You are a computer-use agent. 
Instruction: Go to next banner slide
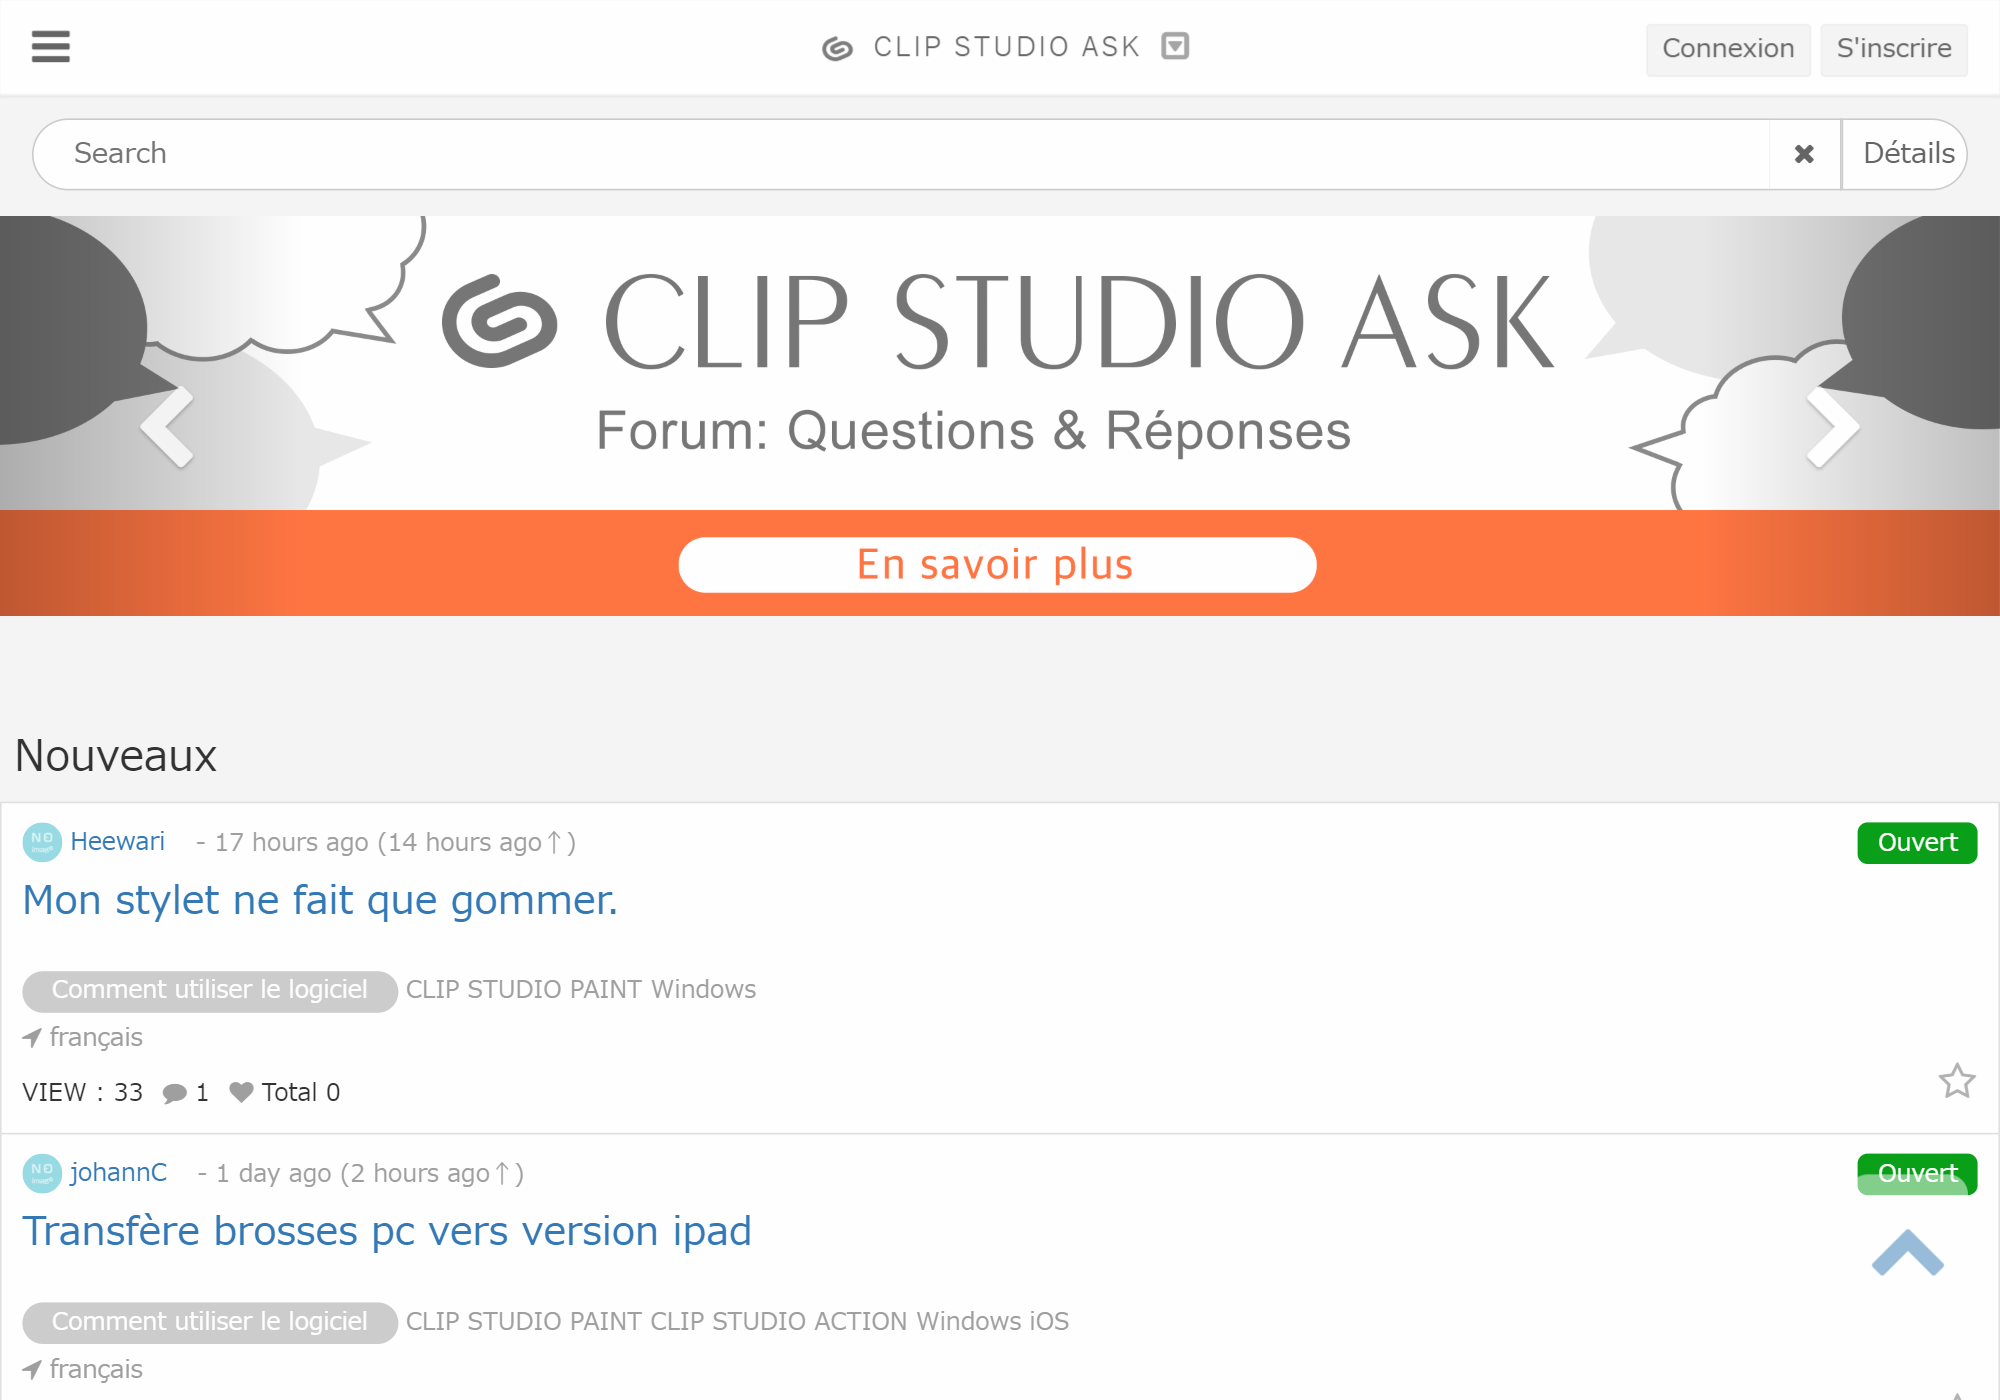(1832, 426)
